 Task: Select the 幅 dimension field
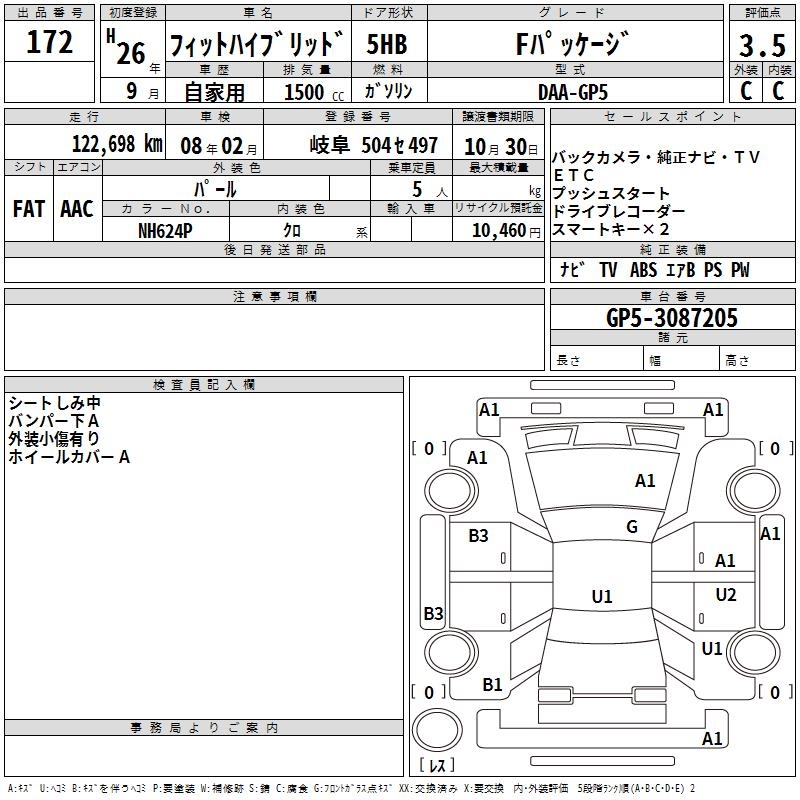click(681, 359)
